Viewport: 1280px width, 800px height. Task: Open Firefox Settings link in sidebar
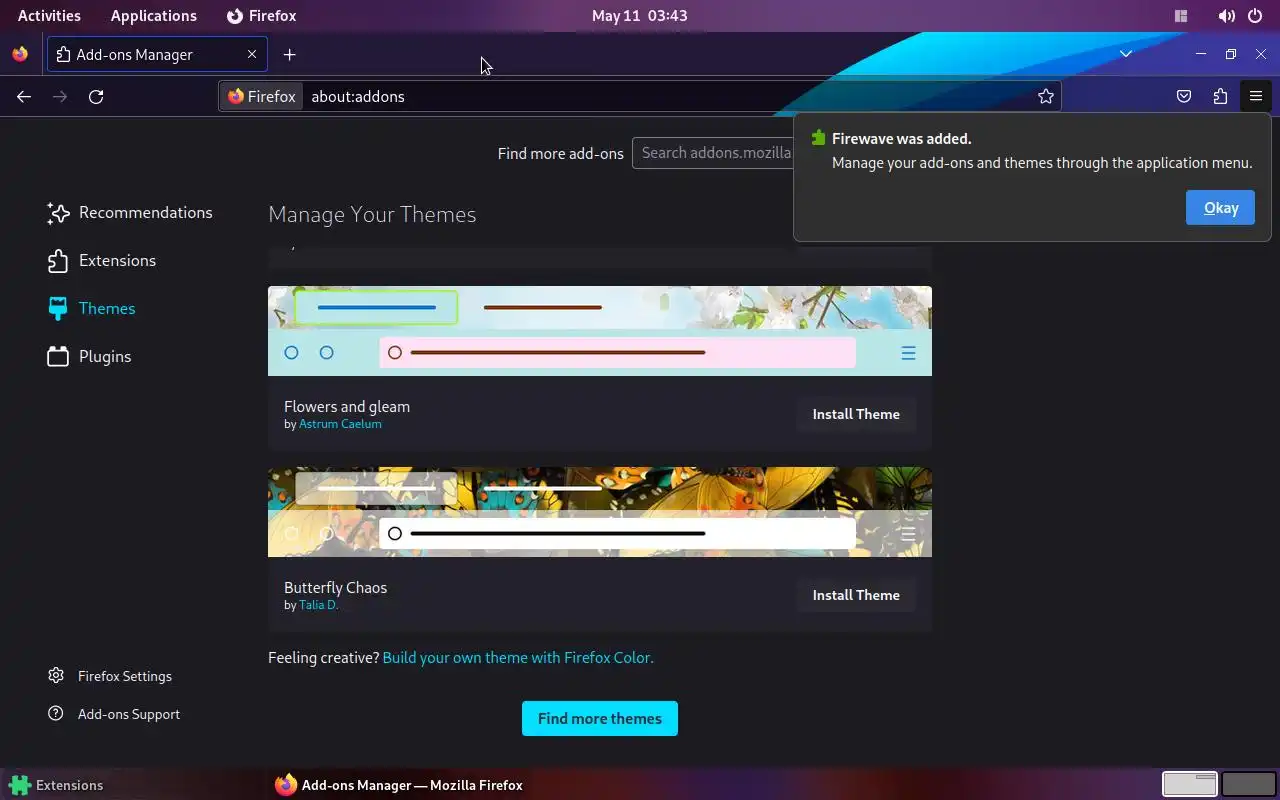tap(110, 676)
